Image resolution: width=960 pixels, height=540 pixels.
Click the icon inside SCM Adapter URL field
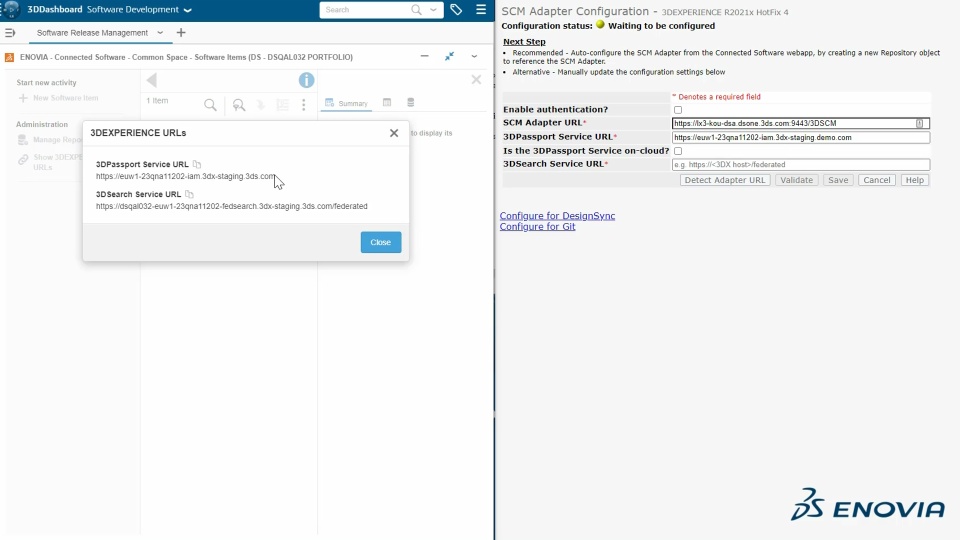tap(920, 123)
